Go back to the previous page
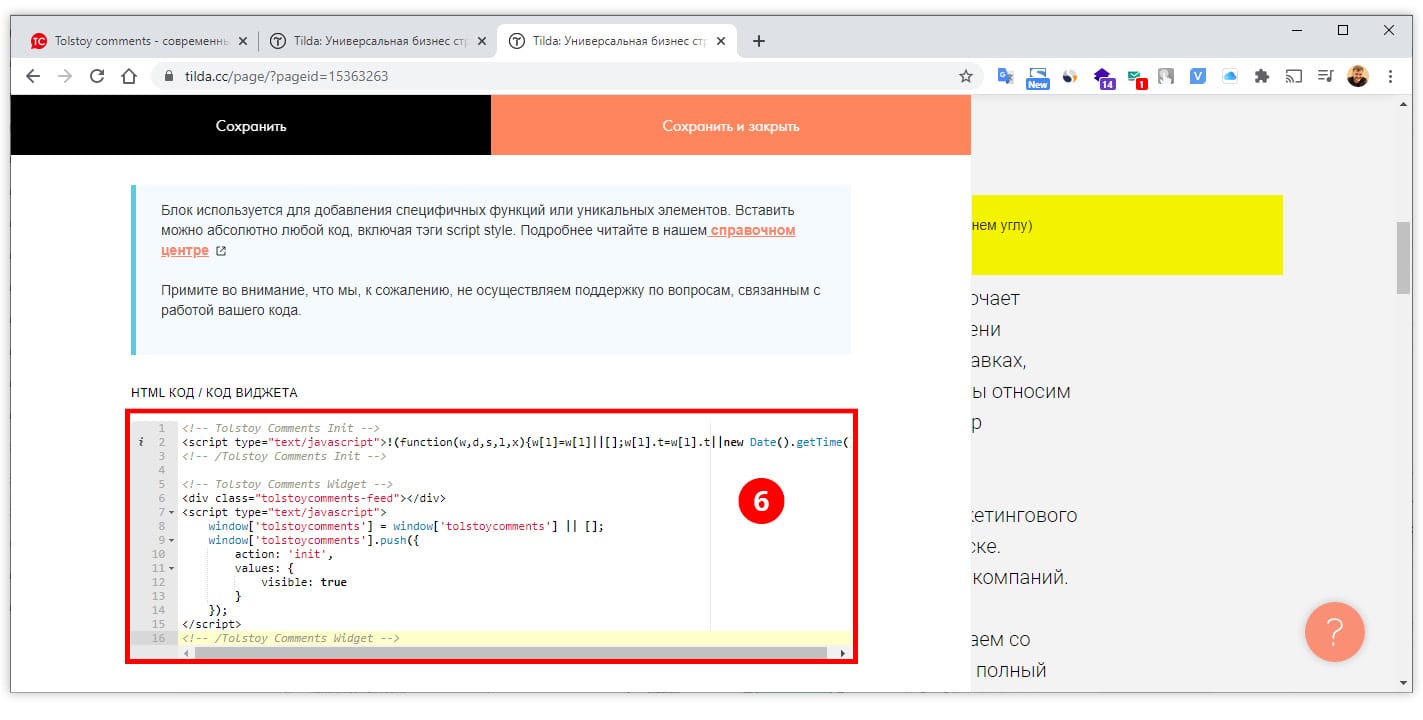 pyautogui.click(x=33, y=76)
